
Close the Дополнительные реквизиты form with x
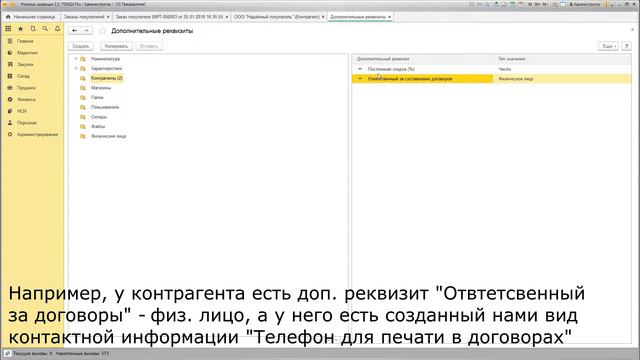[x=632, y=30]
